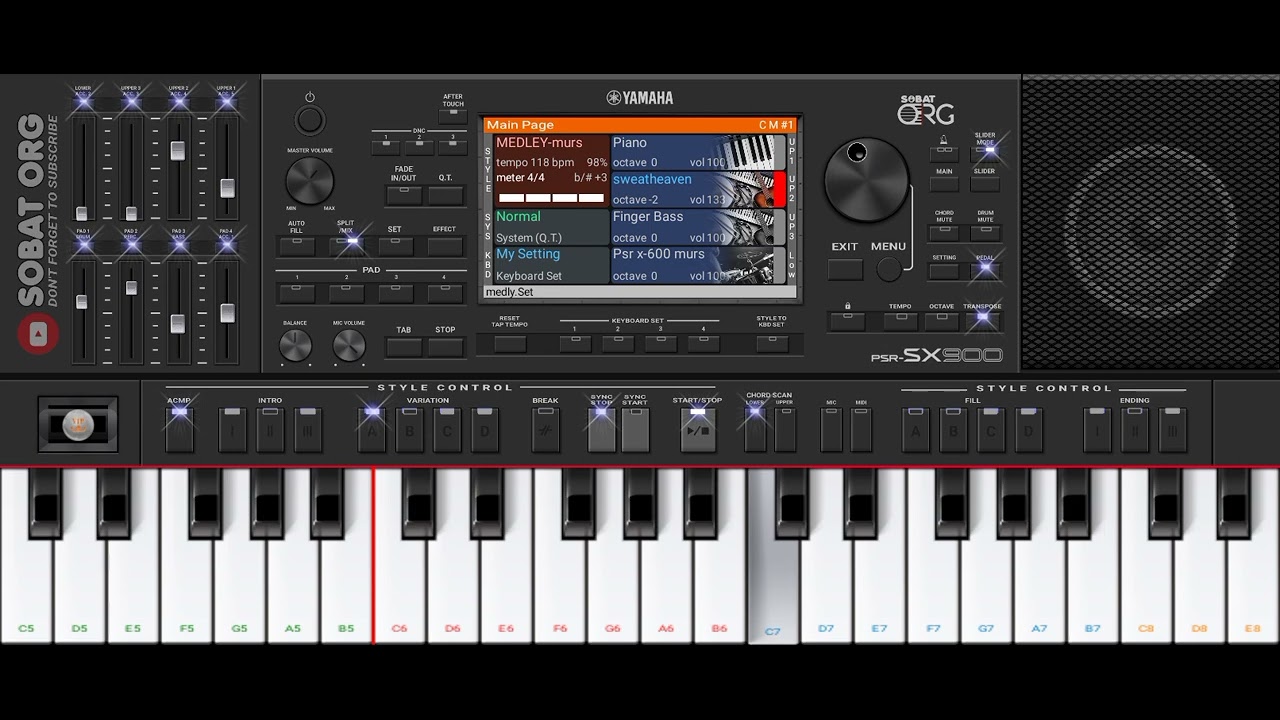
Task: Toggle After Touch
Action: (453, 117)
